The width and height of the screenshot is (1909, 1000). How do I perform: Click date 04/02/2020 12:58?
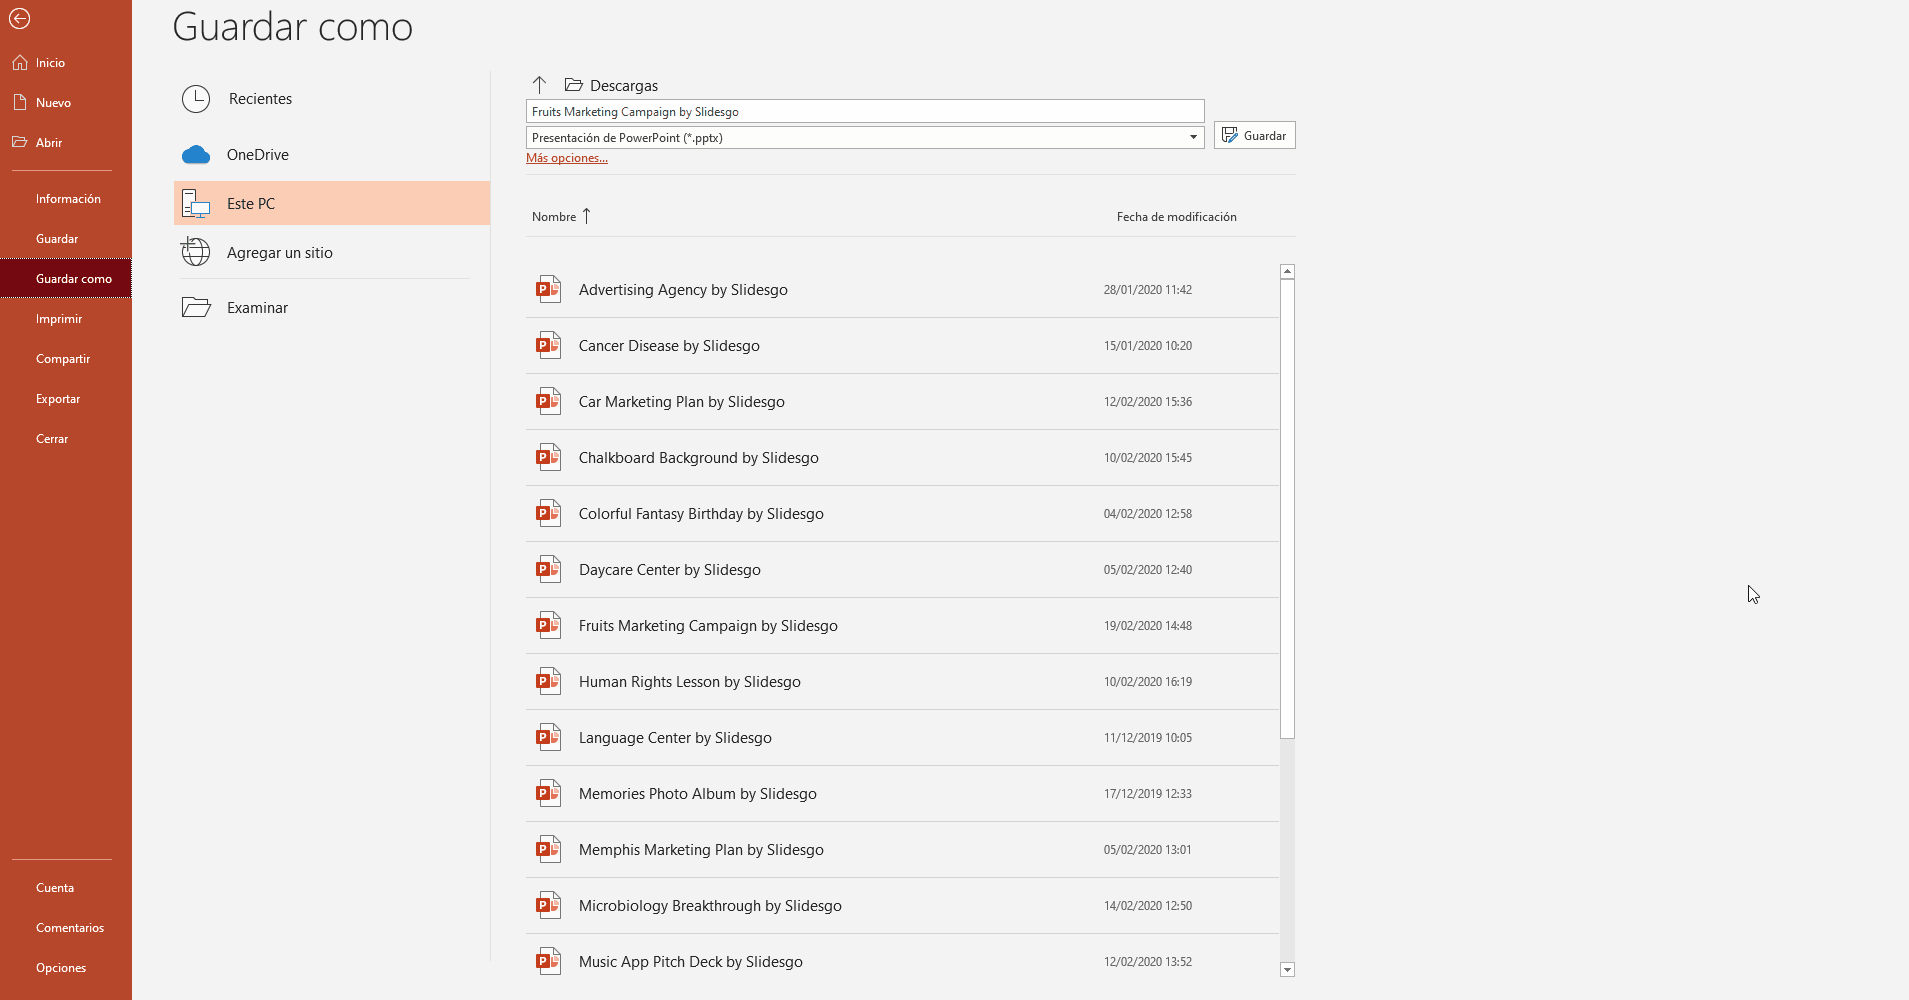[x=1148, y=514]
